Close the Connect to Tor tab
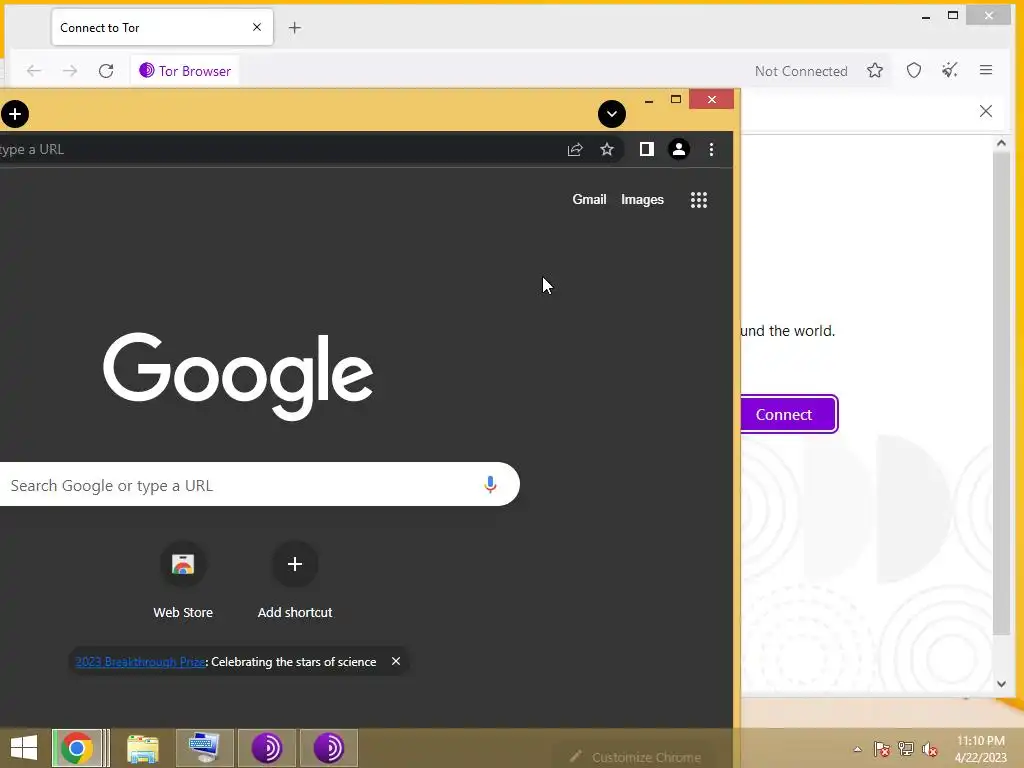 pos(257,27)
